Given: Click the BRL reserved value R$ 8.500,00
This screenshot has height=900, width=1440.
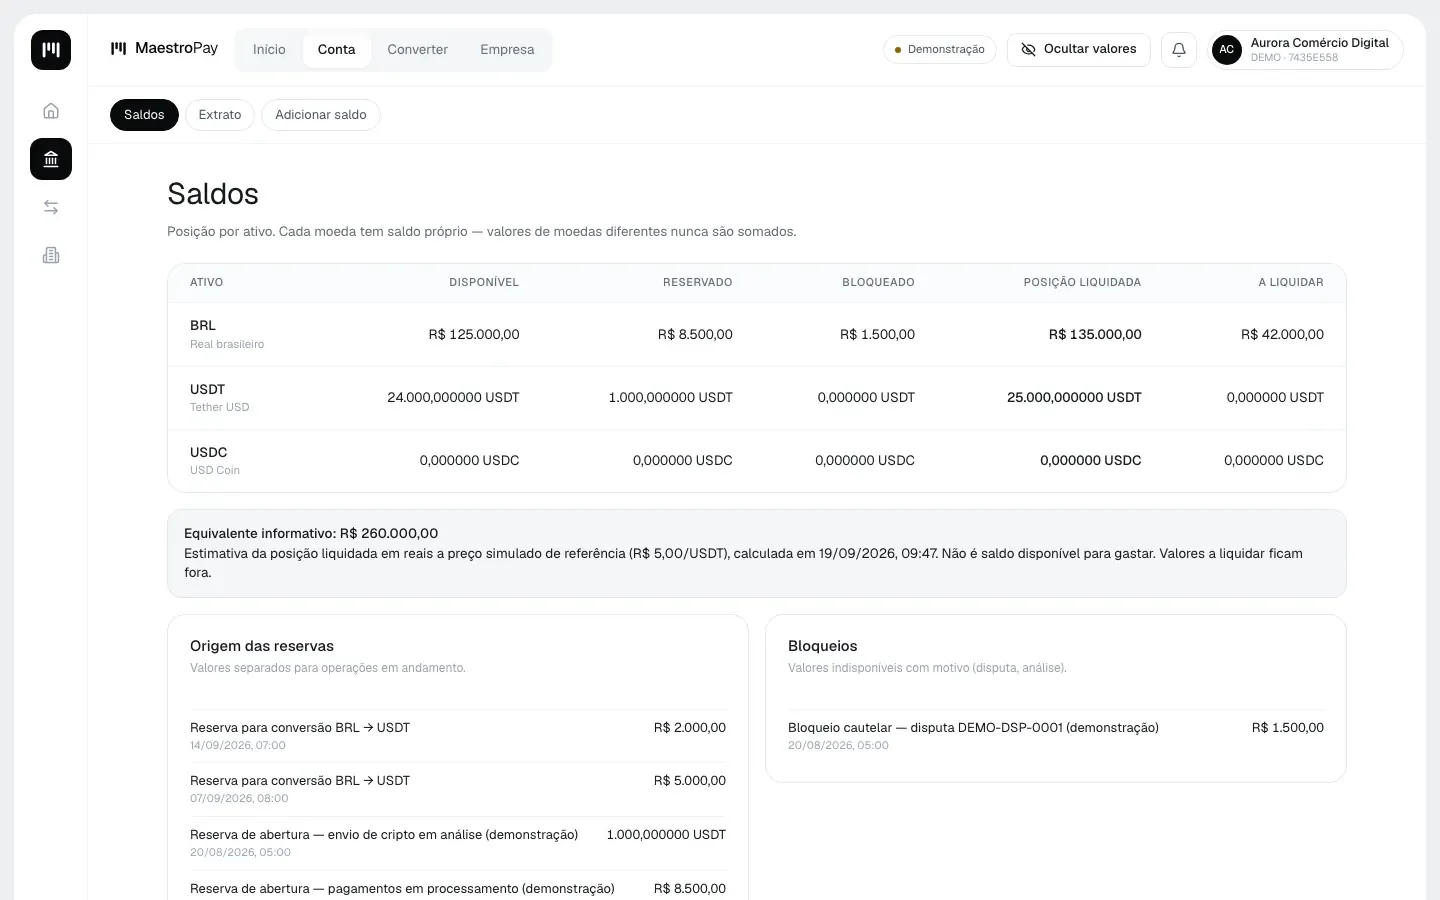Looking at the screenshot, I should coord(695,335).
